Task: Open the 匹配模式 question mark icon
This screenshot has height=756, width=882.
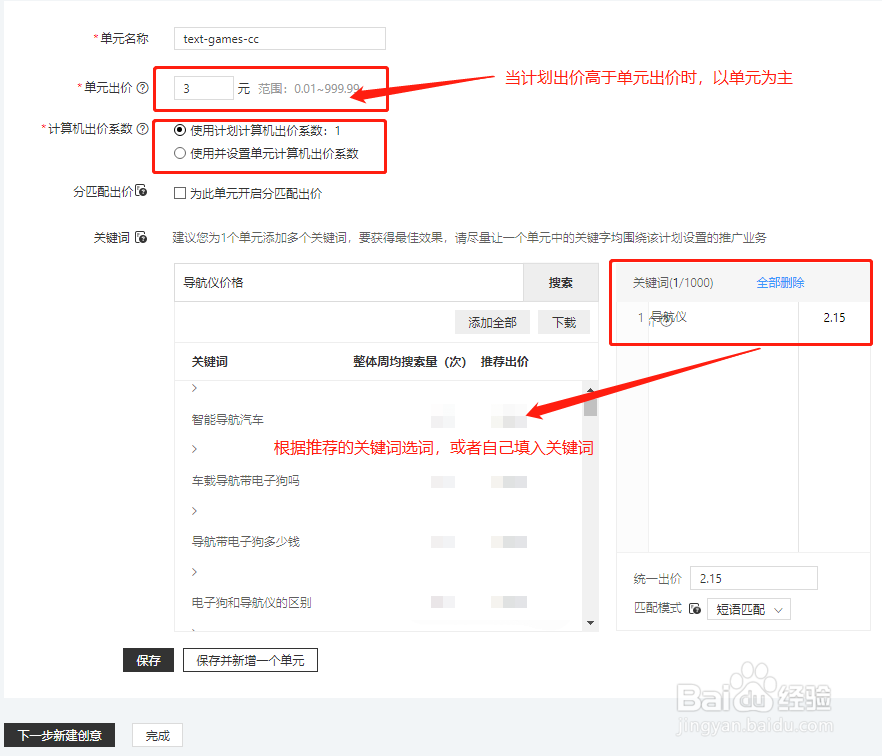Action: pyautogui.click(x=697, y=609)
